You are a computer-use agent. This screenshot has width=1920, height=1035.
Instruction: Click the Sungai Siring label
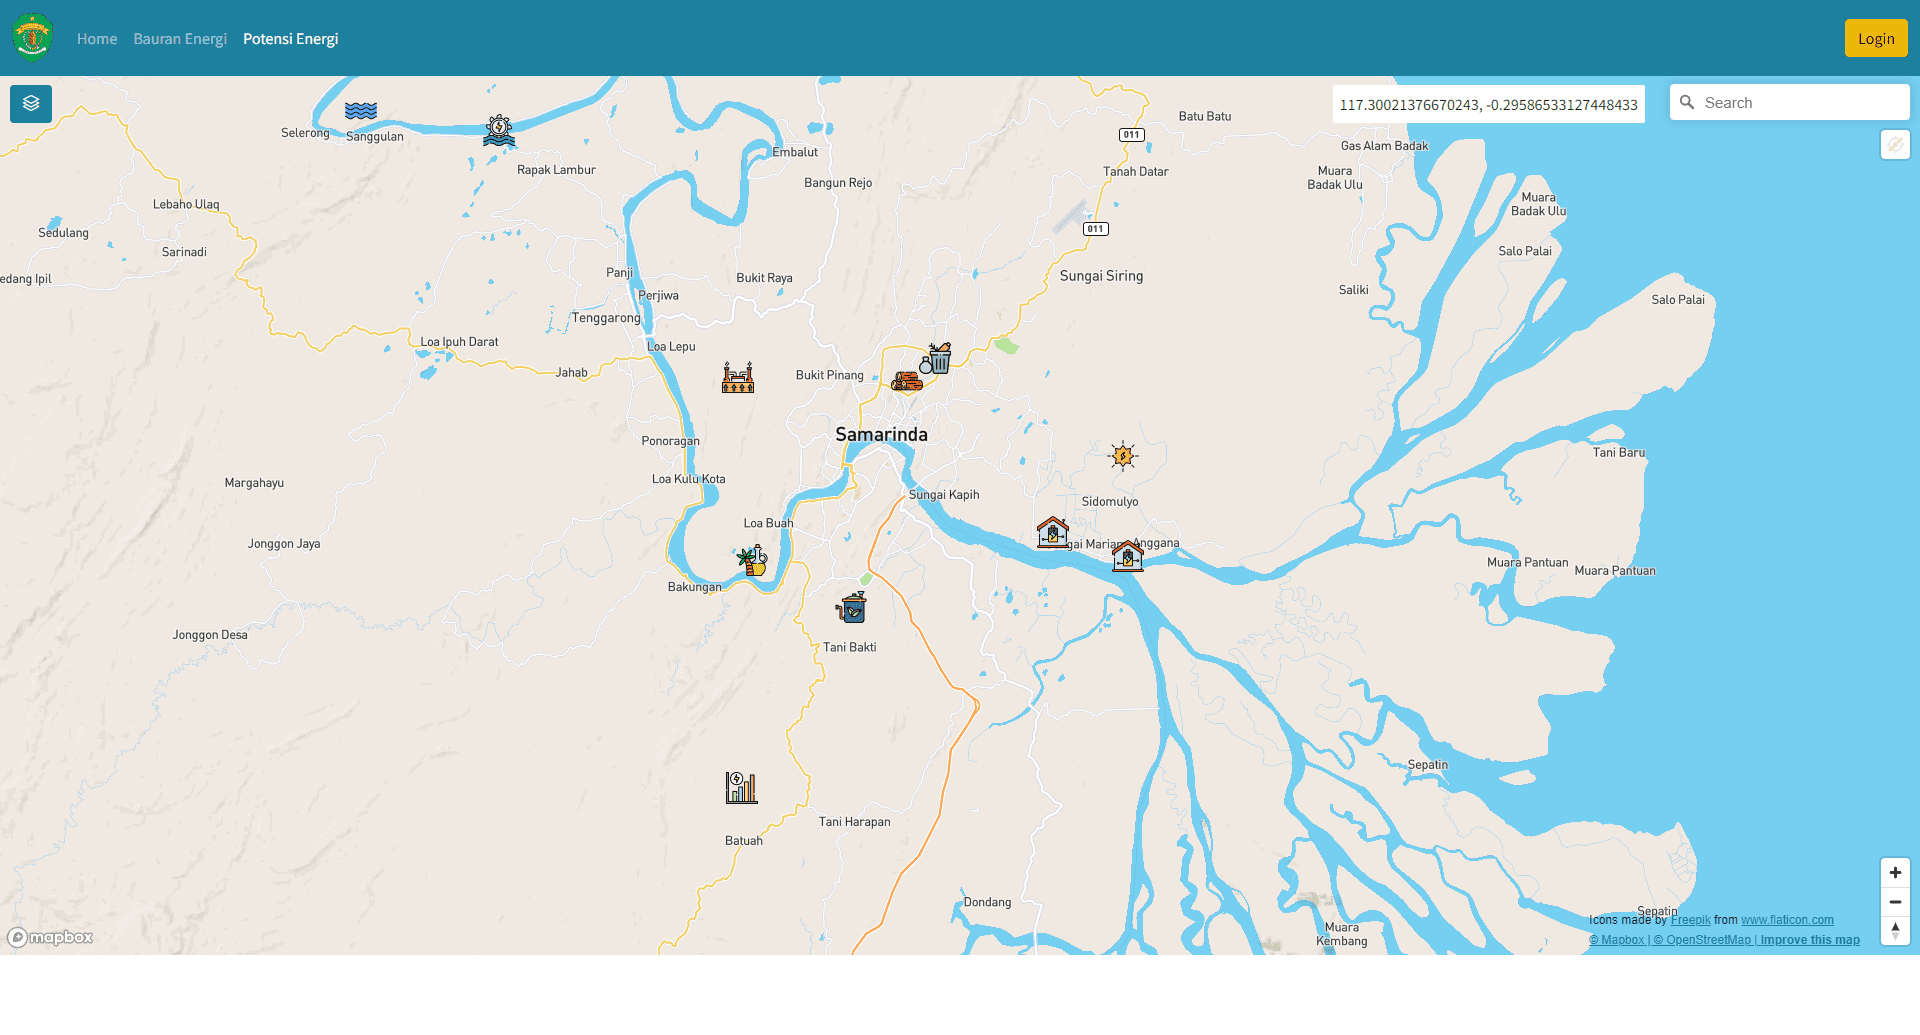1101,276
